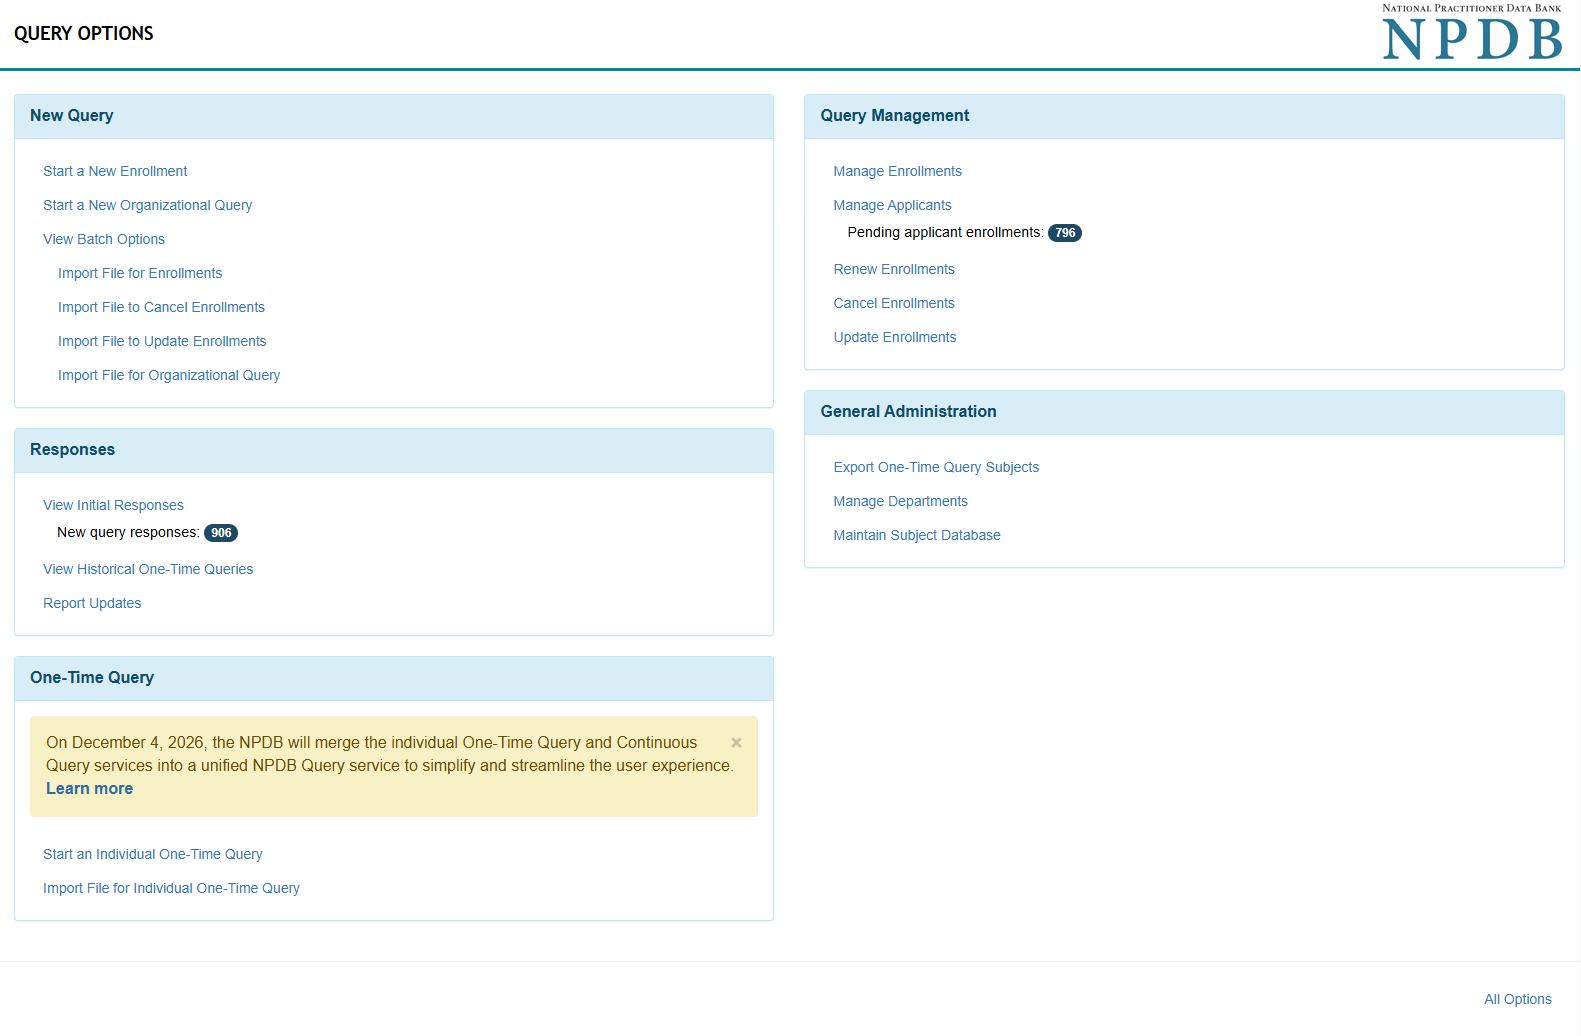Image resolution: width=1581 pixels, height=1036 pixels.
Task: Export One-Time Query Subjects
Action: pyautogui.click(x=936, y=467)
